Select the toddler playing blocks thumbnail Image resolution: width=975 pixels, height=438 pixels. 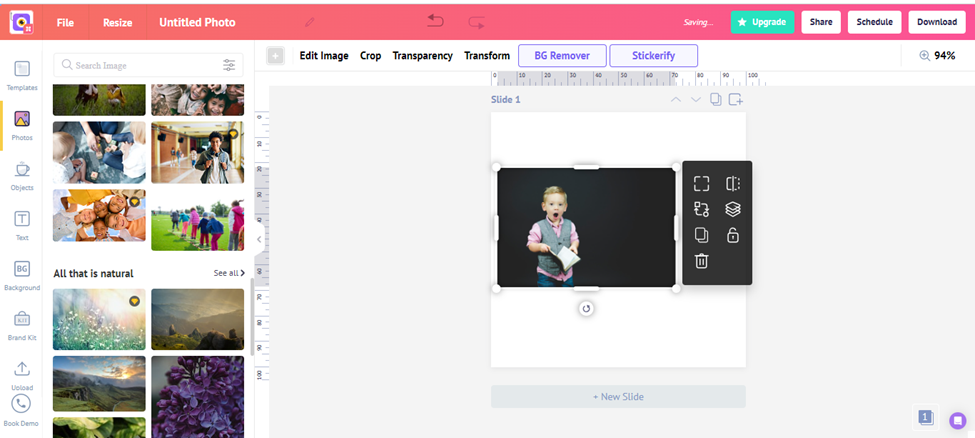(x=99, y=152)
